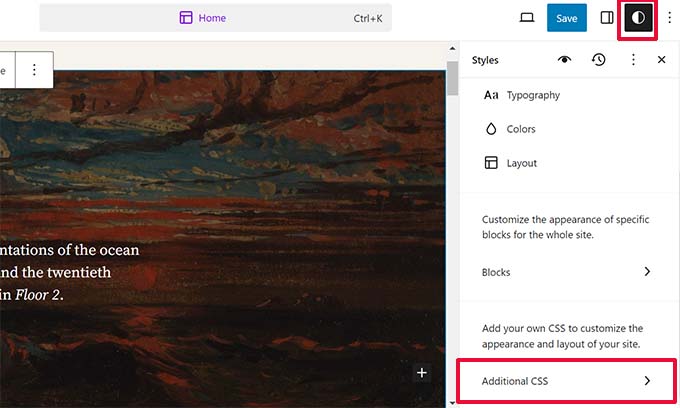This screenshot has height=408, width=680.
Task: Toggle the Settings sidebar panel icon
Action: pyautogui.click(x=607, y=18)
